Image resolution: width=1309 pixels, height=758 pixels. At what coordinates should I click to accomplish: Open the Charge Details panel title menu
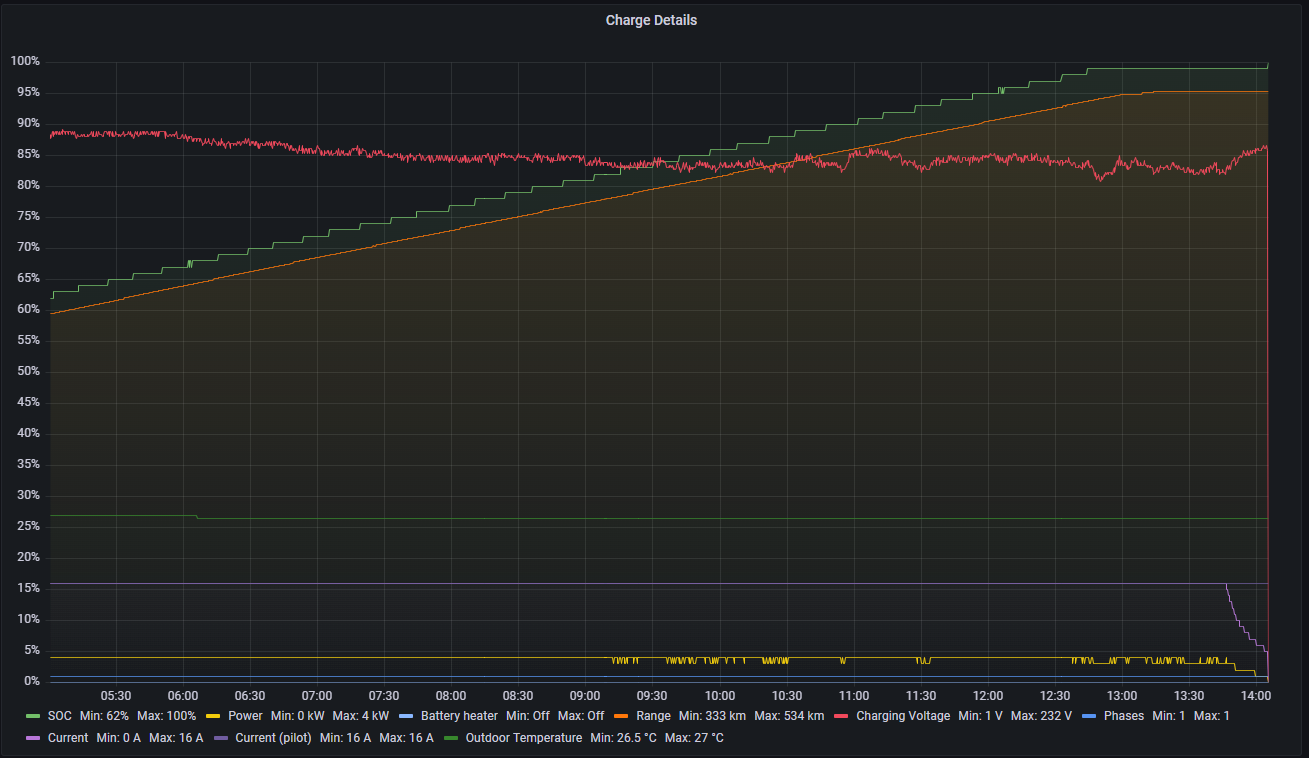(651, 20)
